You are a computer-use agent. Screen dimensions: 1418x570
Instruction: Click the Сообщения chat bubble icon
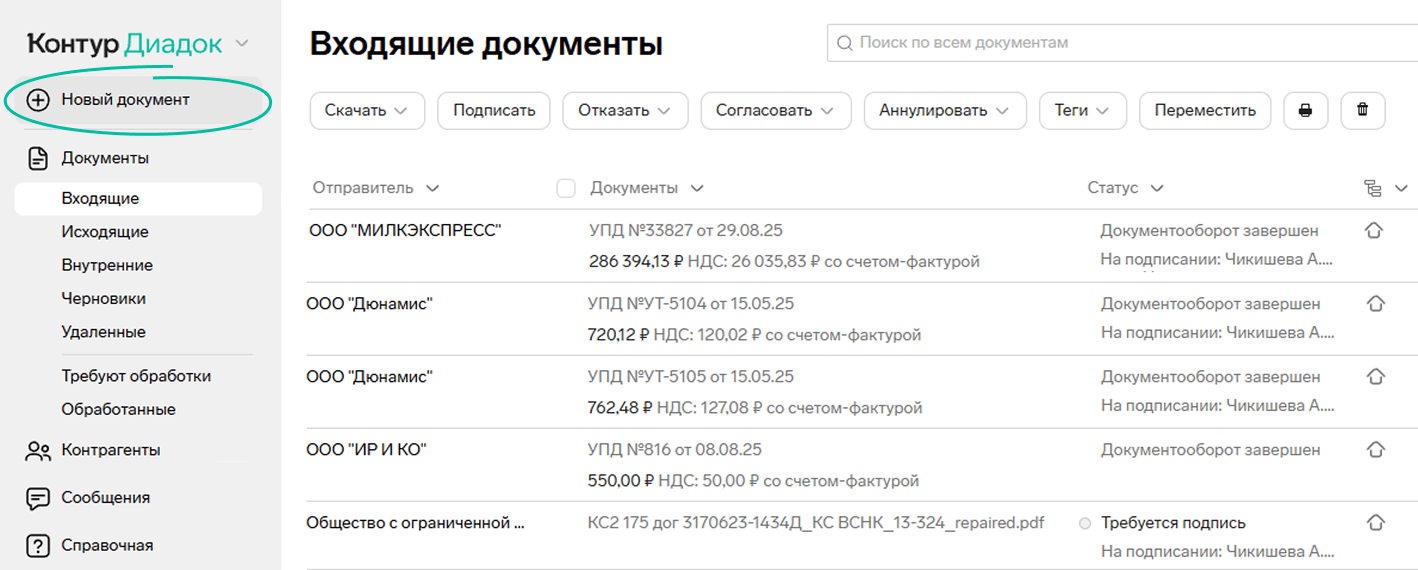pos(38,498)
